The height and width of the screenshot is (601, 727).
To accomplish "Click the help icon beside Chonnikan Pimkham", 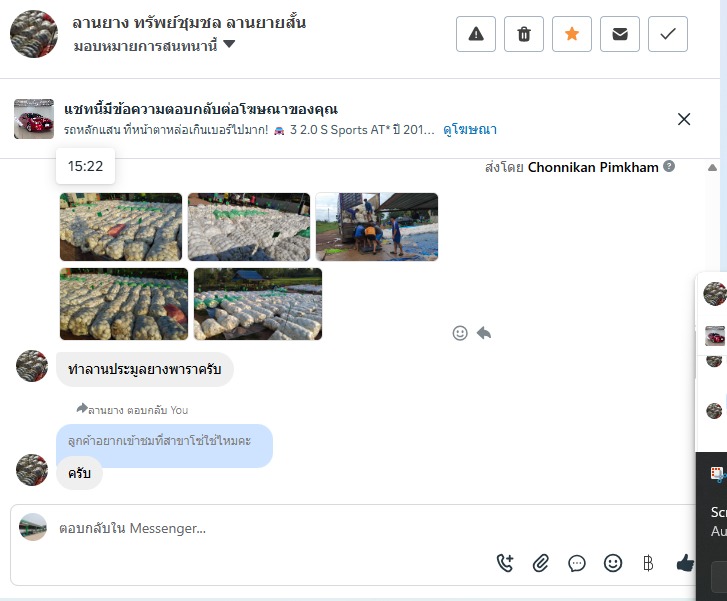I will point(669,166).
